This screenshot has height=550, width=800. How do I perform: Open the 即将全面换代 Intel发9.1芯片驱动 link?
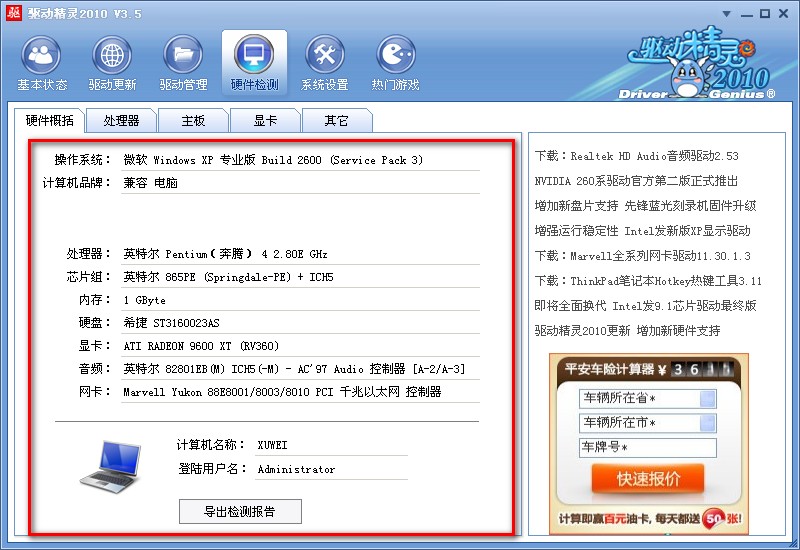[645, 306]
